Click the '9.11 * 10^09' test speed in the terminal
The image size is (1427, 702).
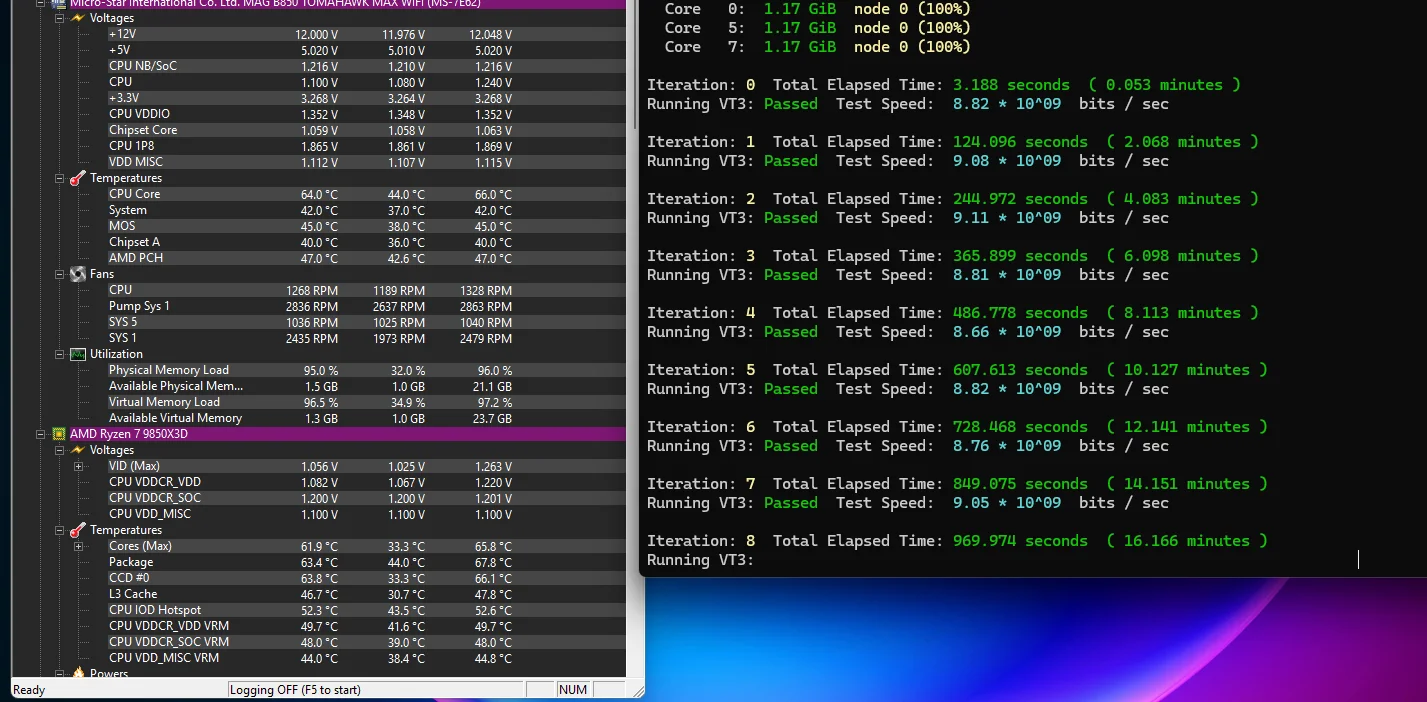pos(1007,218)
